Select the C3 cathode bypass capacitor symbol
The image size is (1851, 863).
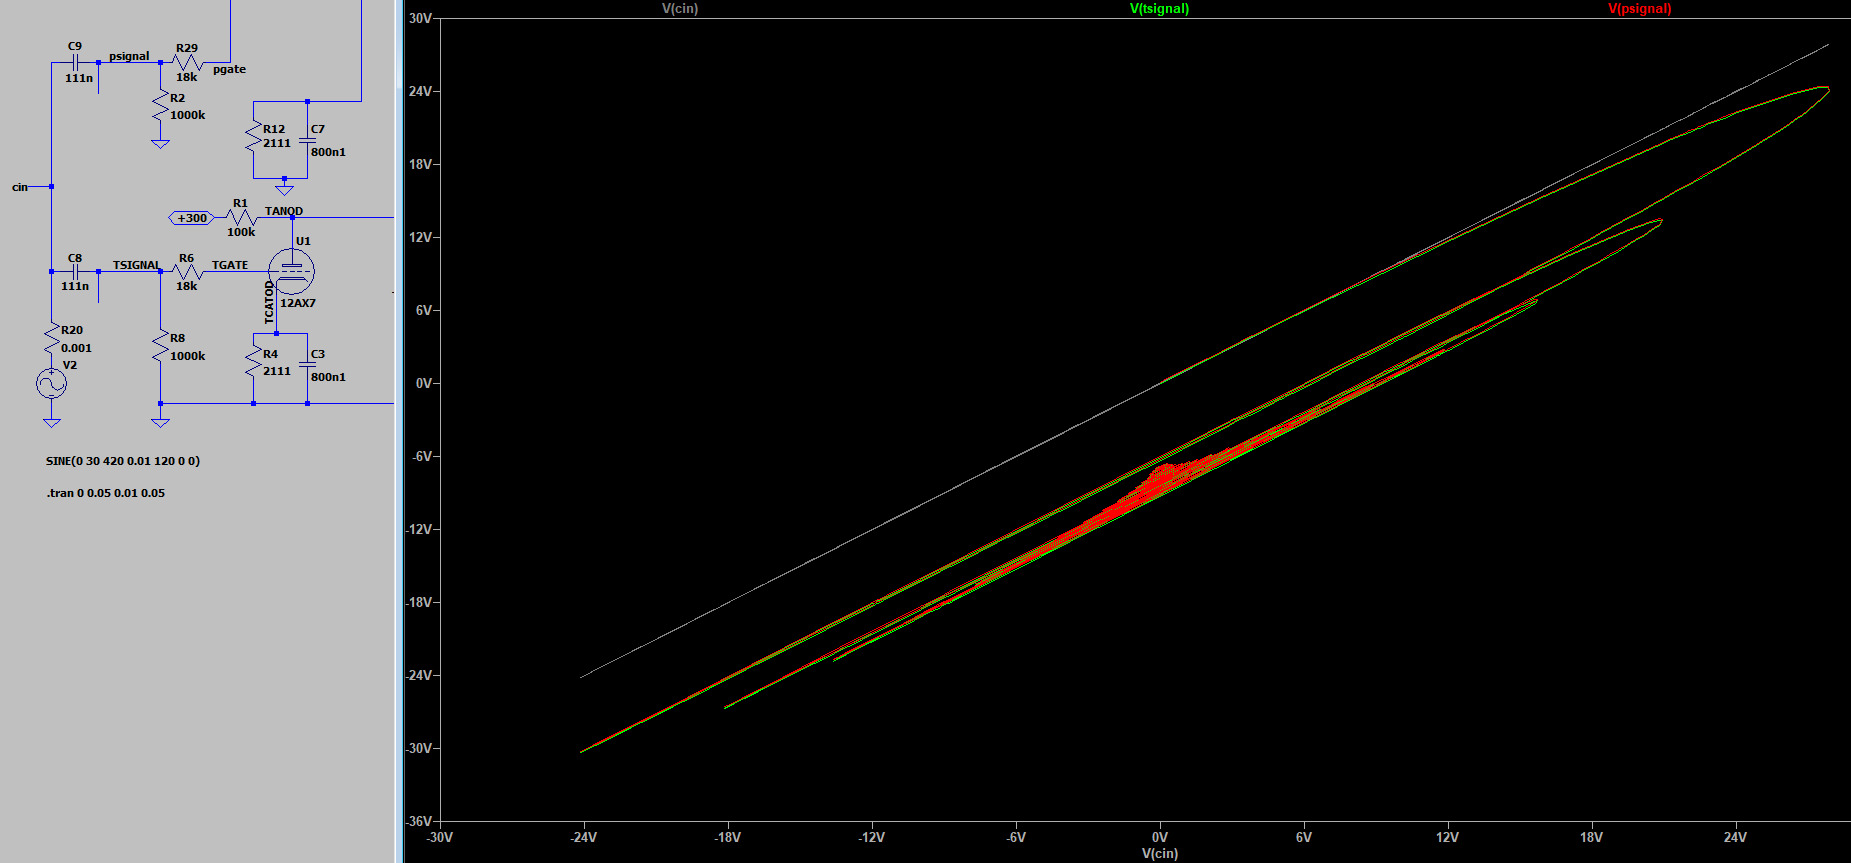pyautogui.click(x=307, y=365)
